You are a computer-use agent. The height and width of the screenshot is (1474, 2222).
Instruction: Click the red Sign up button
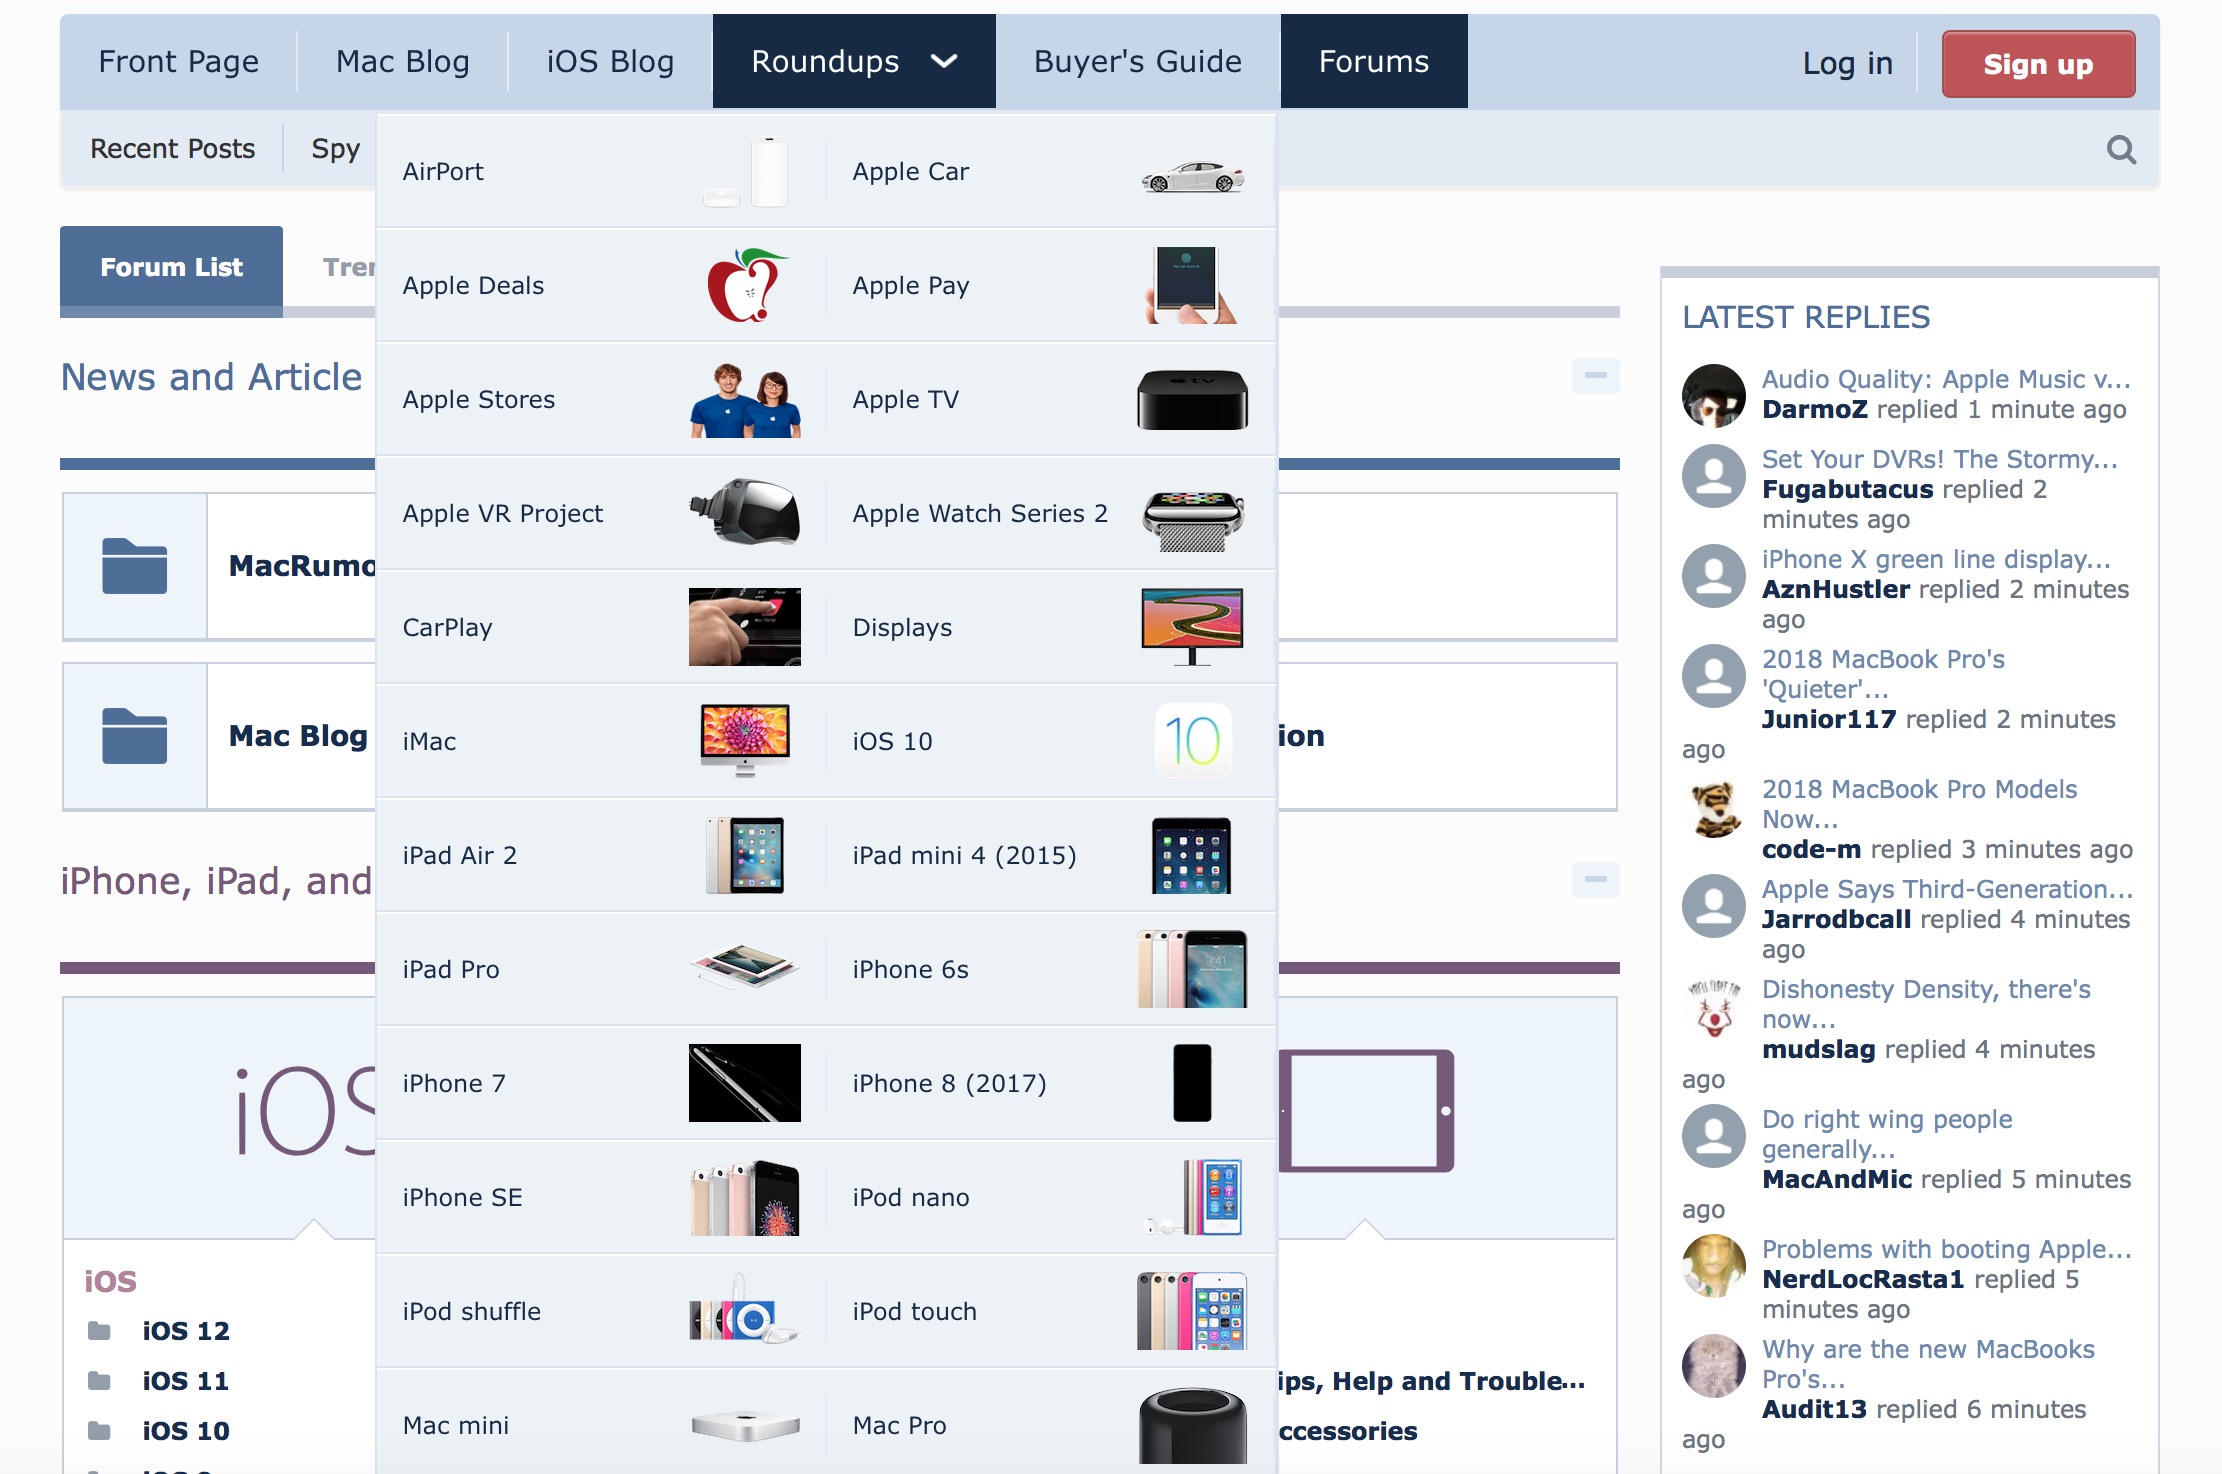2038,64
